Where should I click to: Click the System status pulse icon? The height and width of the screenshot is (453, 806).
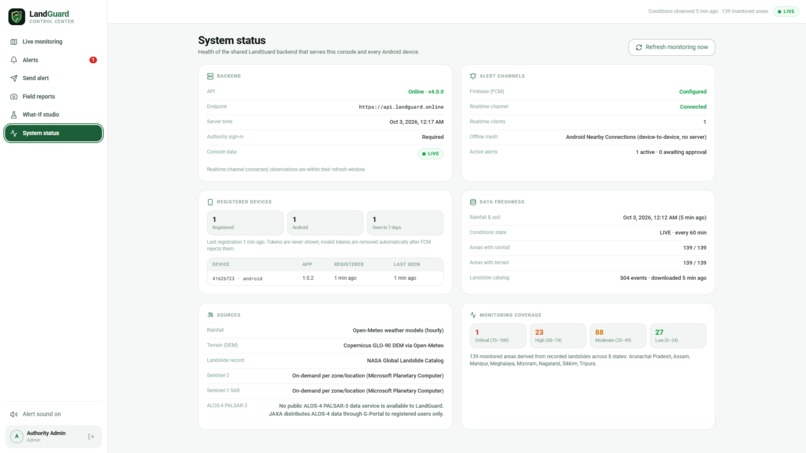(14, 133)
